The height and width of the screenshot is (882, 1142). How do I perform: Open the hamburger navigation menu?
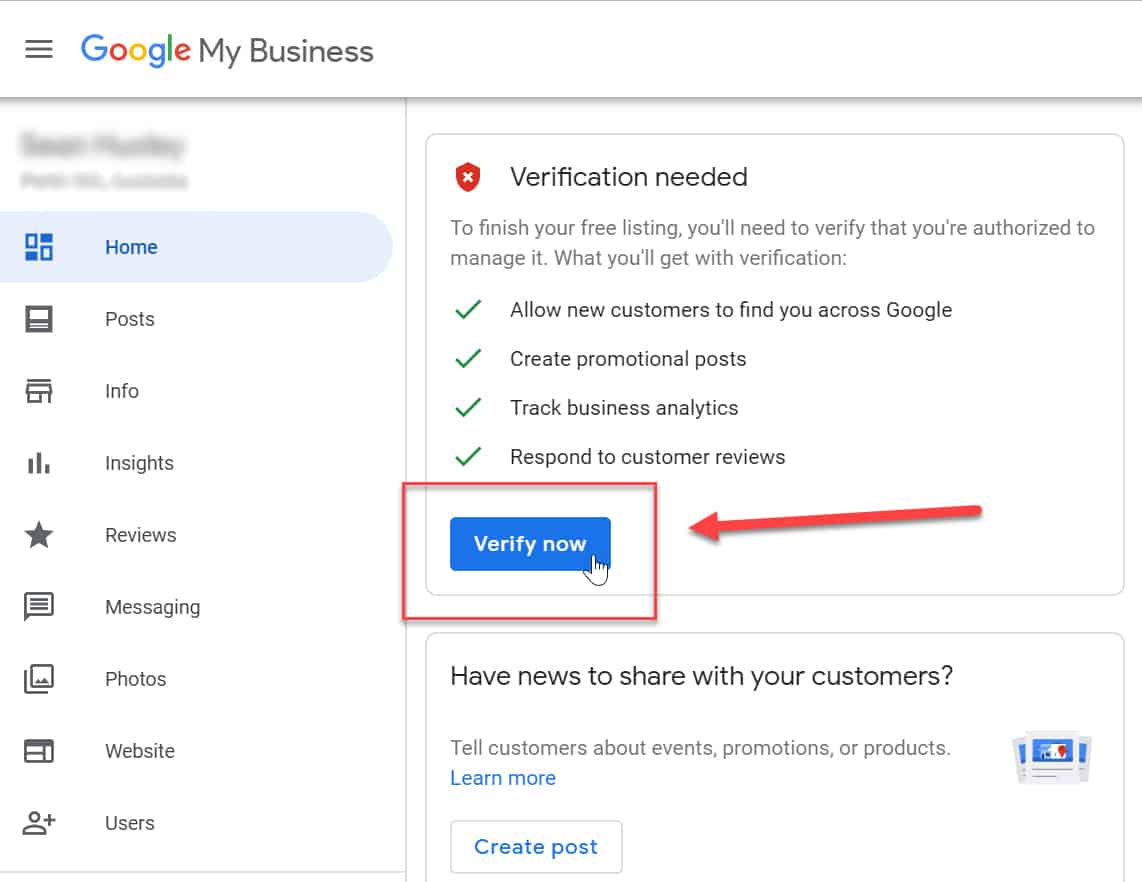tap(39, 48)
